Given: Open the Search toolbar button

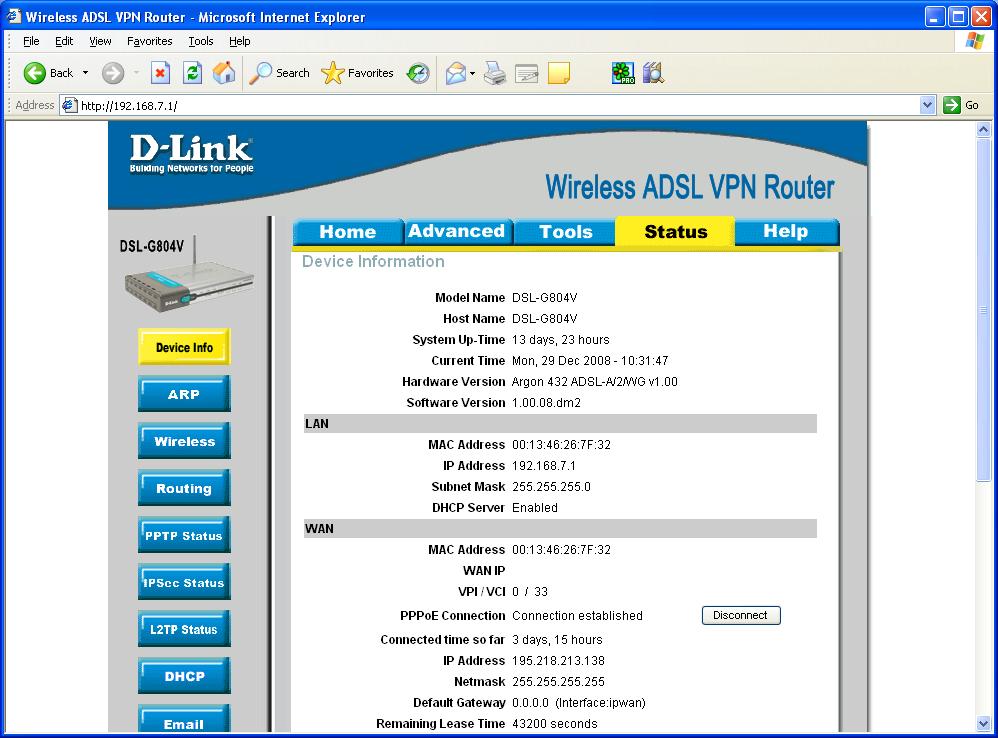Looking at the screenshot, I should (x=279, y=73).
